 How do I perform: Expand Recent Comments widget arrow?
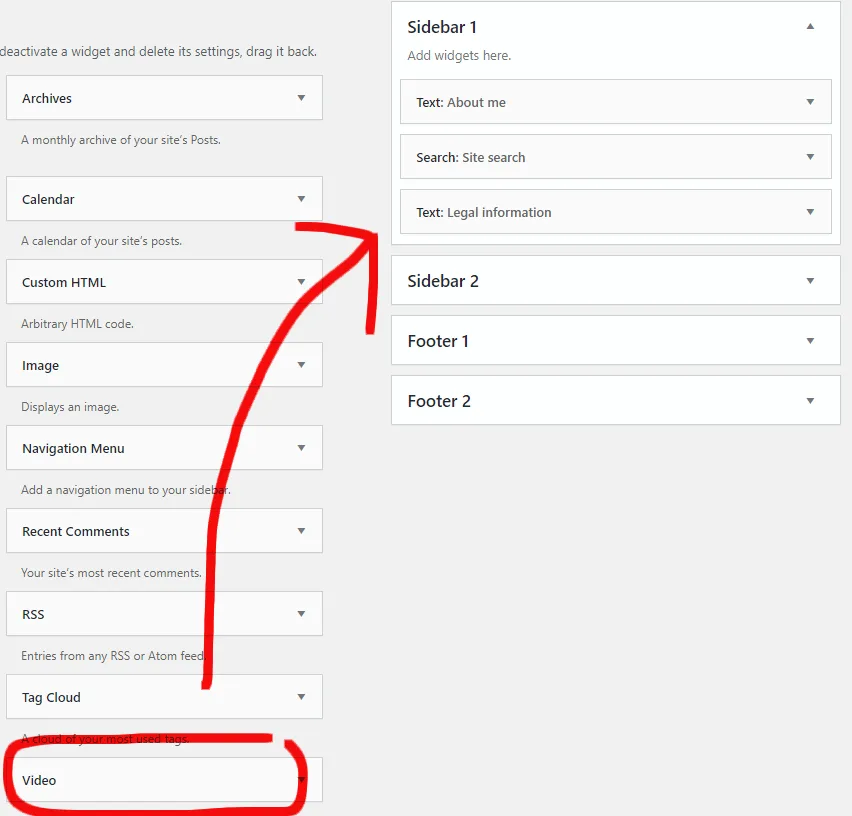point(301,531)
